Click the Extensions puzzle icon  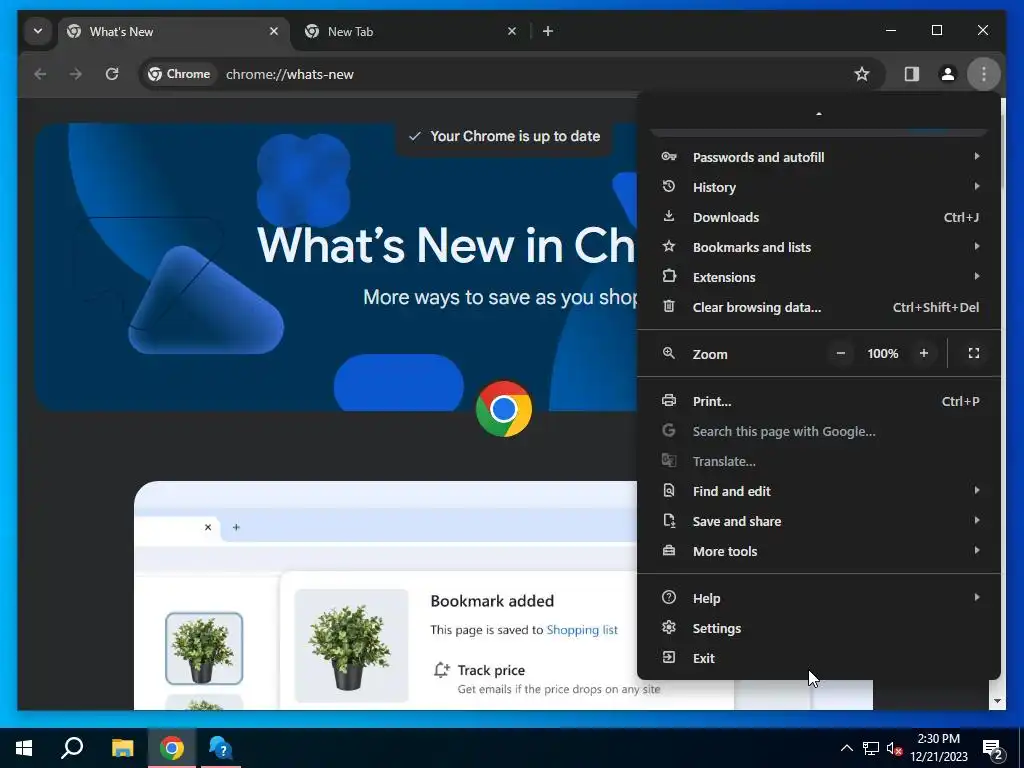click(669, 276)
